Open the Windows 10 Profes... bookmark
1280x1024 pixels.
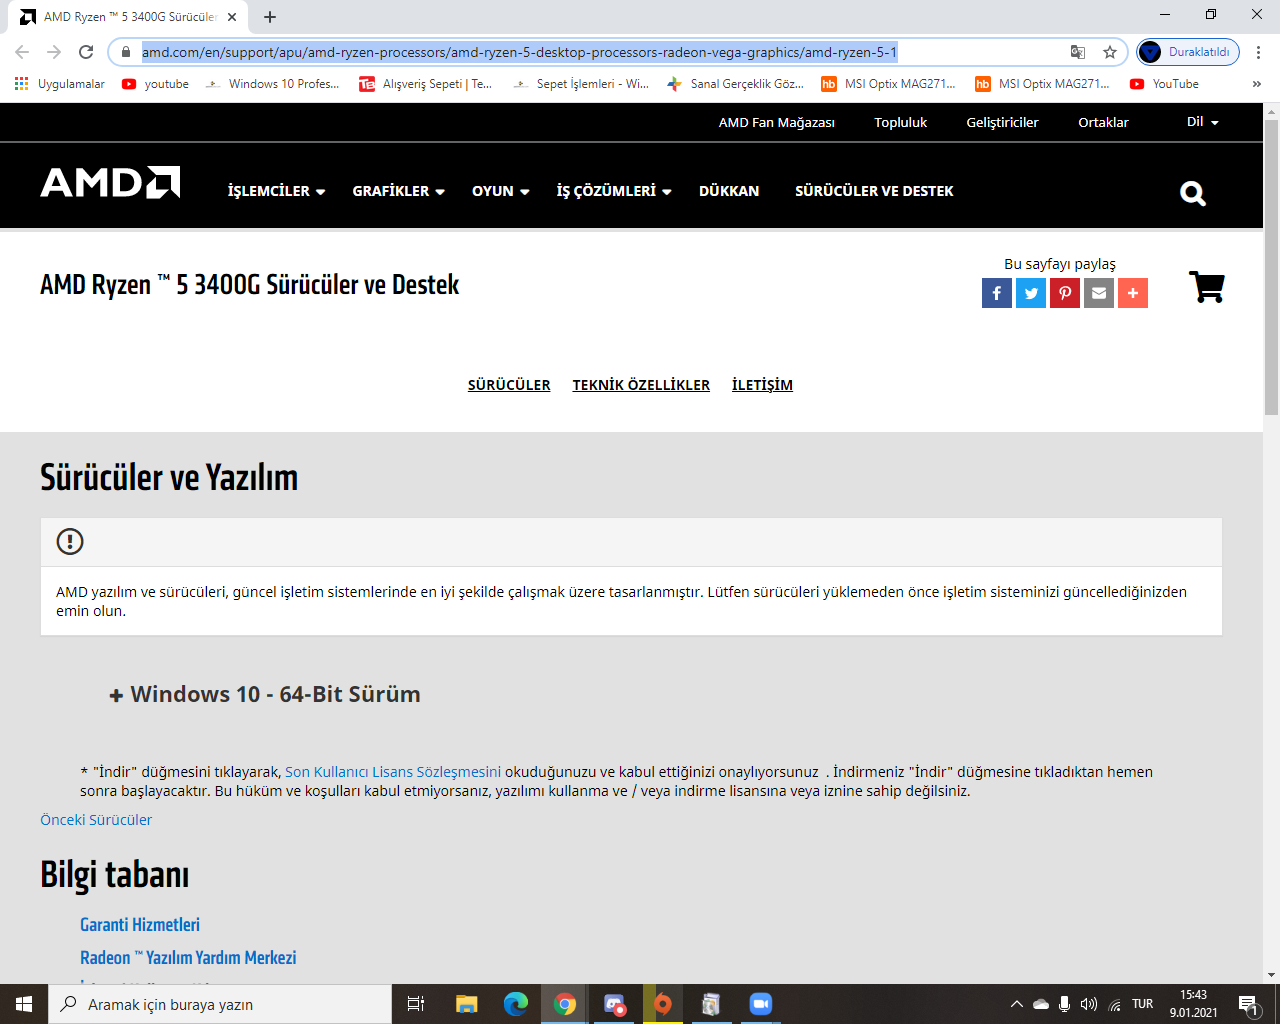point(272,84)
